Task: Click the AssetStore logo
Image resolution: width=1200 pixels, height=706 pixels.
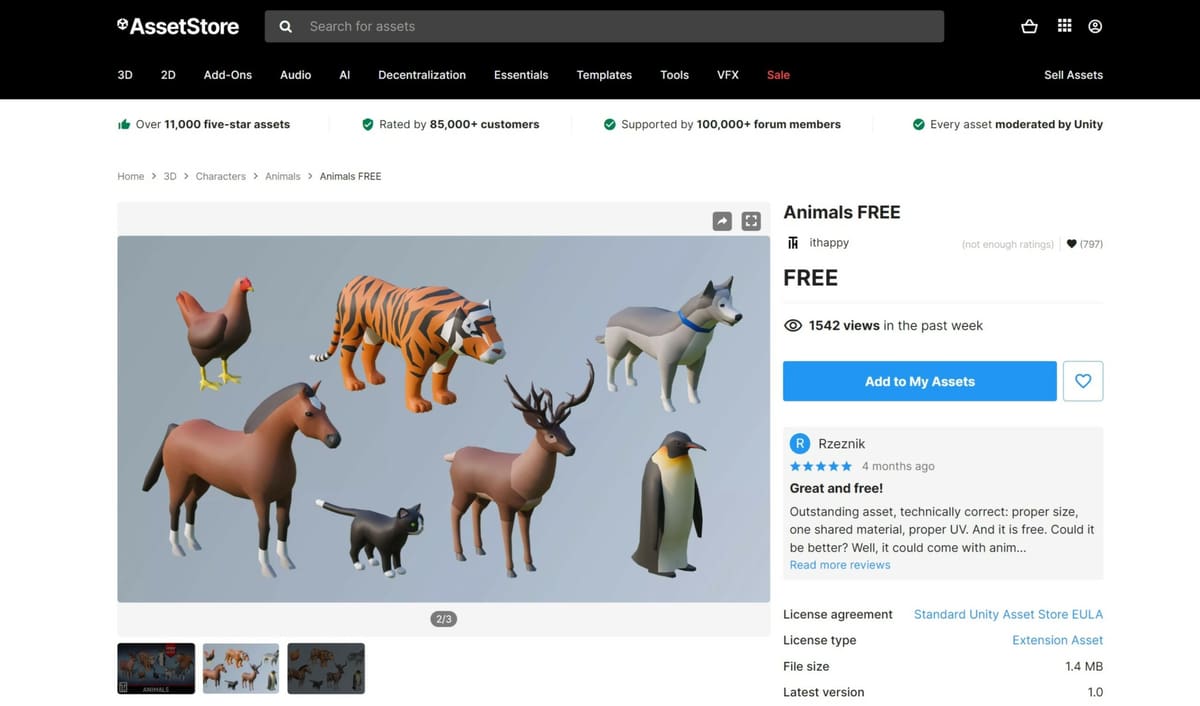Action: [178, 26]
